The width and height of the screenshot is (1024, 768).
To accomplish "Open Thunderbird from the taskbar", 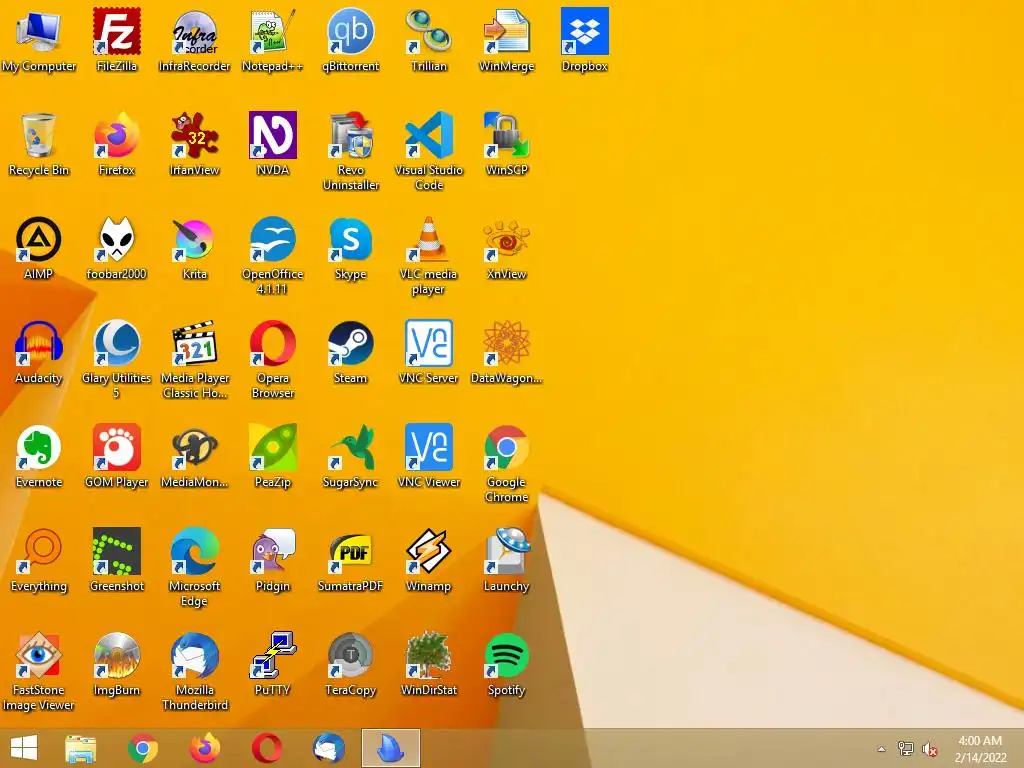I will pyautogui.click(x=328, y=748).
